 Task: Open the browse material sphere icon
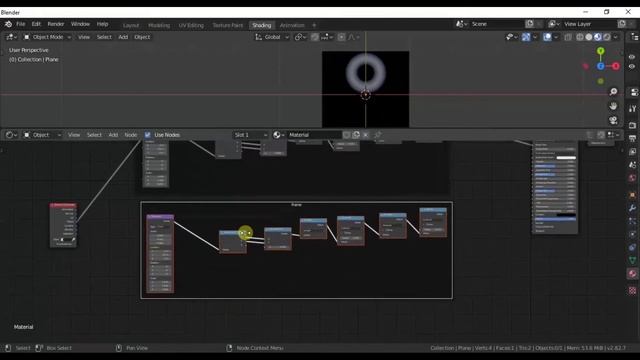coord(279,135)
